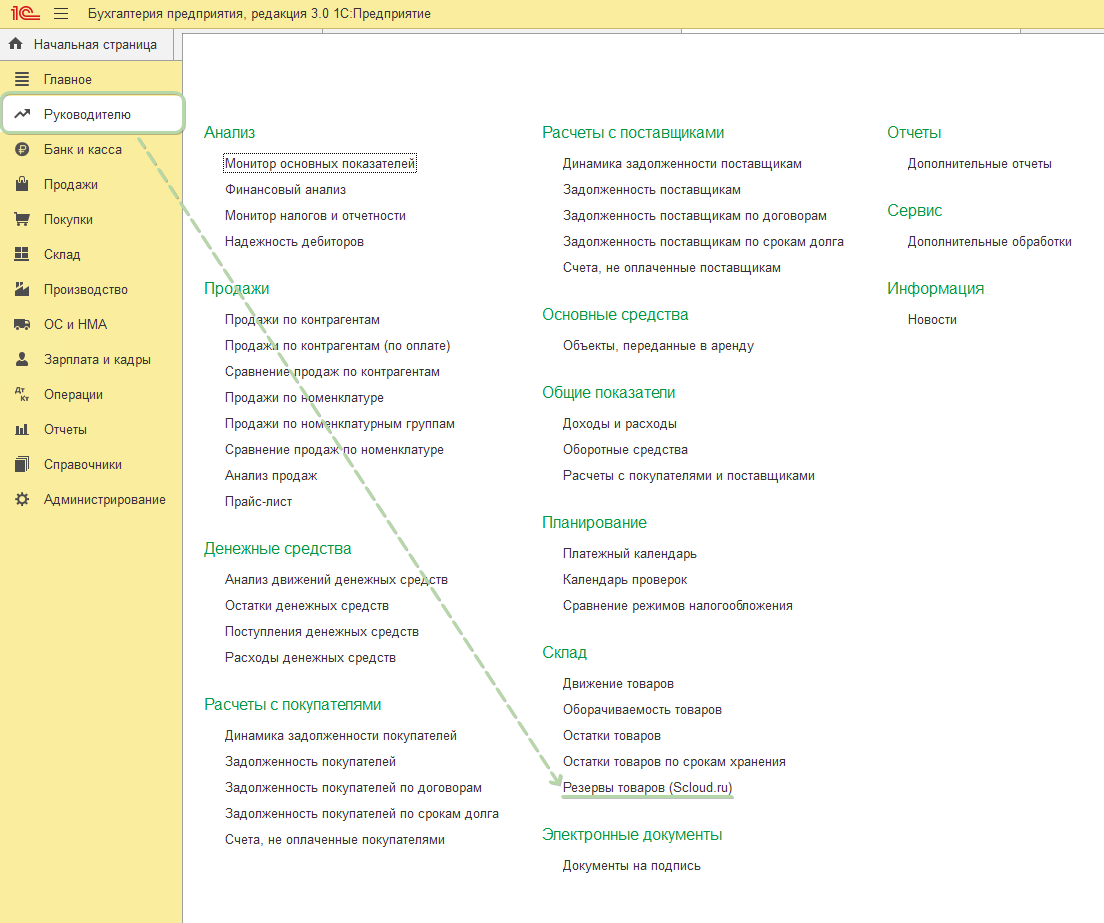Click the Банк и касса ruble icon
Screen dimensions: 1104x923
[23, 149]
